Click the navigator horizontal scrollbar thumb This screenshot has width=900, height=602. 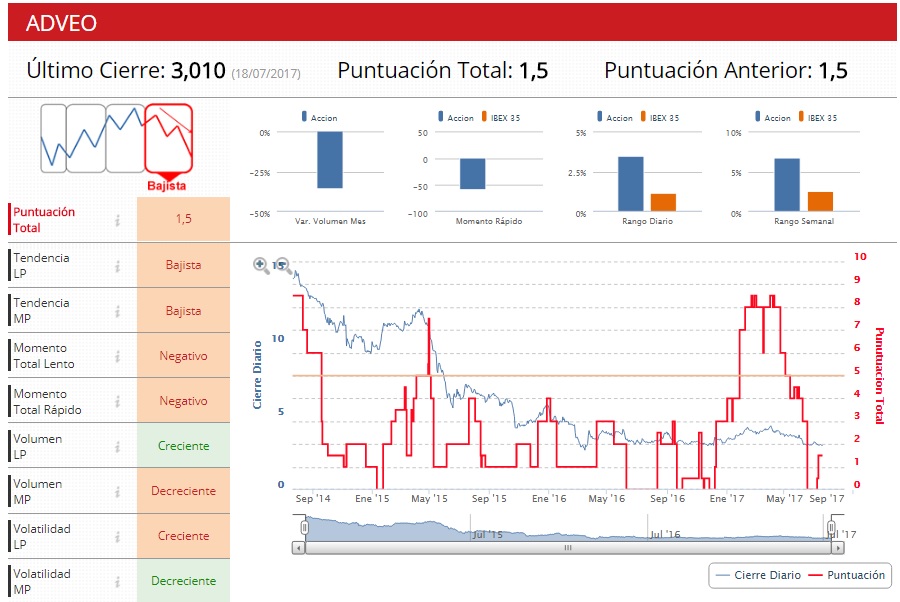tap(568, 548)
